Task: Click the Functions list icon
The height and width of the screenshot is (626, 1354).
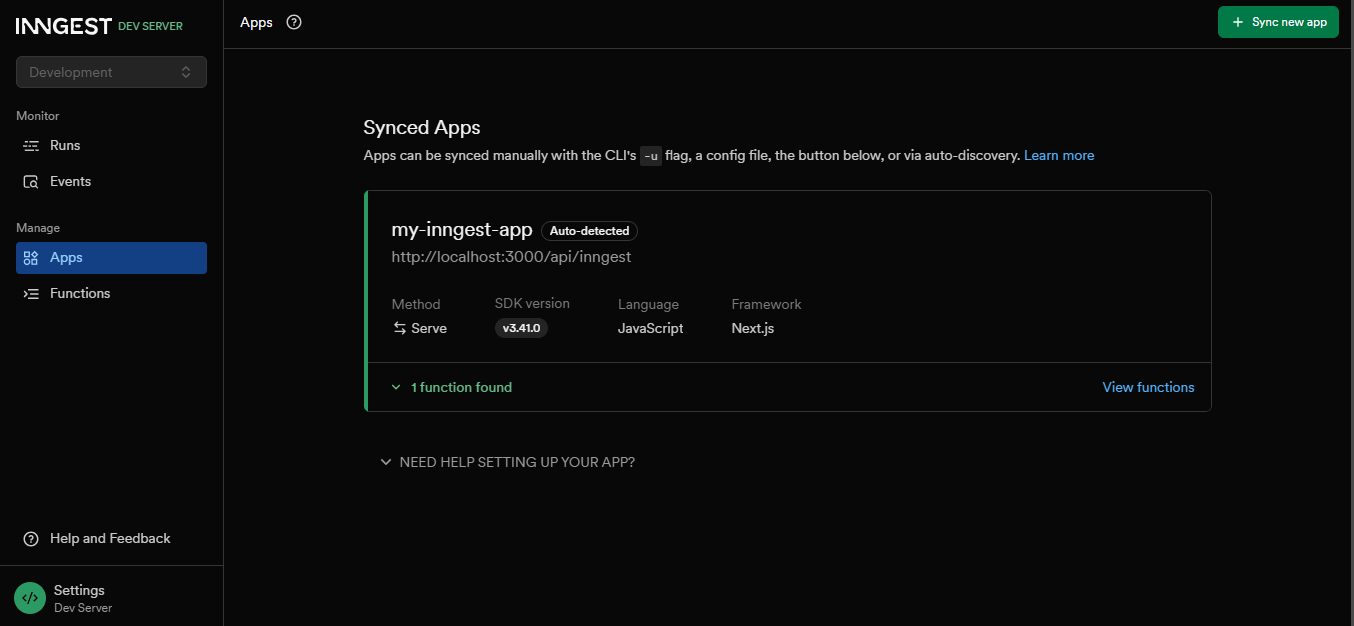Action: point(31,294)
